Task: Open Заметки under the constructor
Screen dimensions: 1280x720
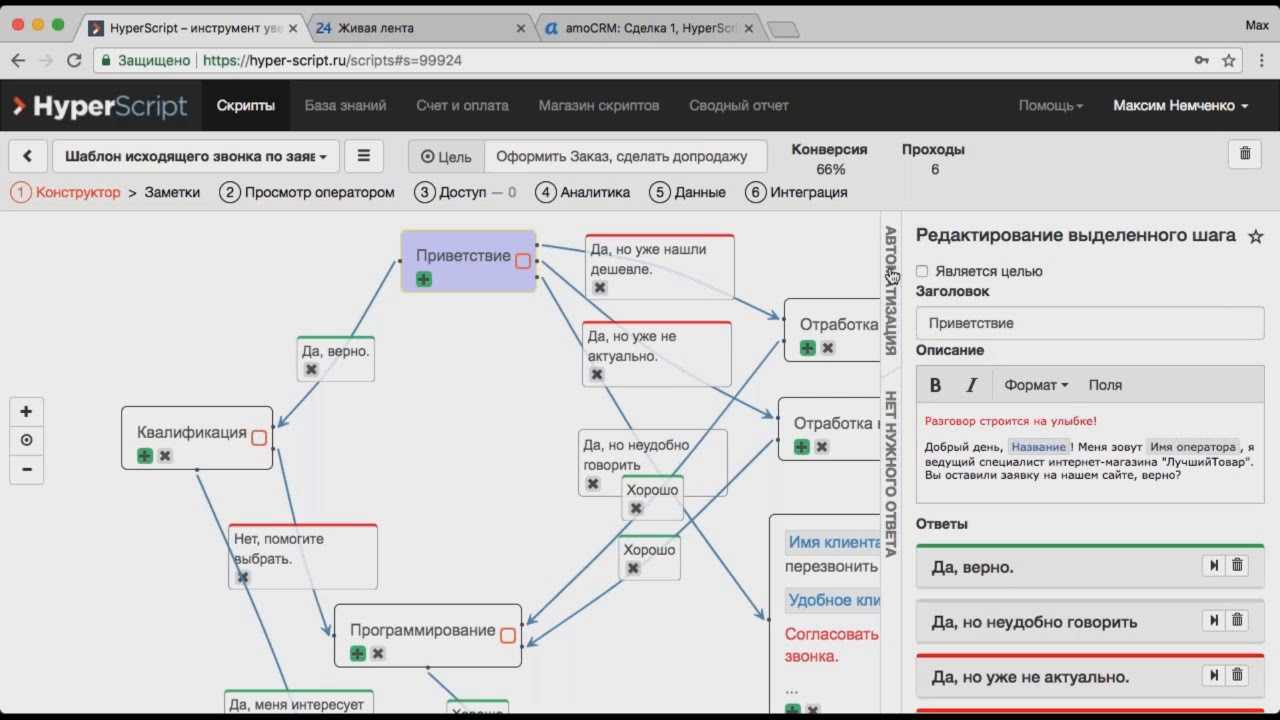Action: (x=172, y=192)
